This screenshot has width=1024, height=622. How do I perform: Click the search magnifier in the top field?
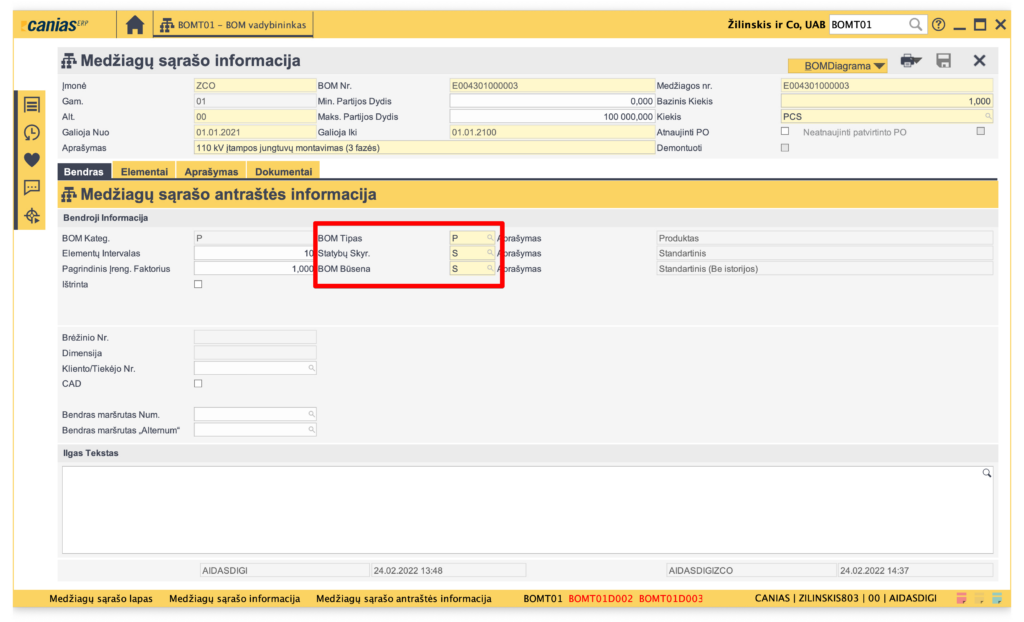(x=915, y=25)
